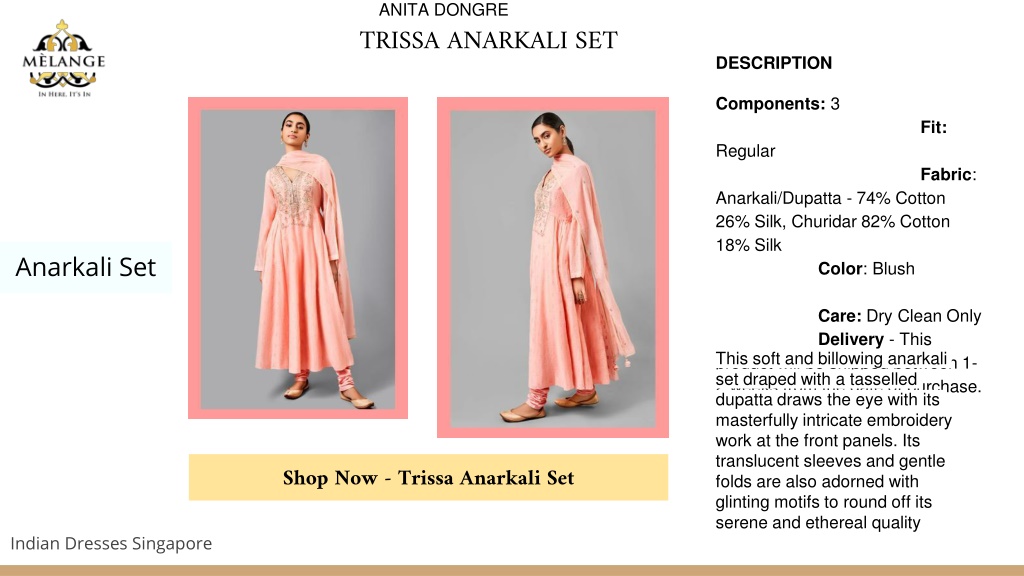Click the Melange logo
The width and height of the screenshot is (1024, 576).
pyautogui.click(x=63, y=59)
